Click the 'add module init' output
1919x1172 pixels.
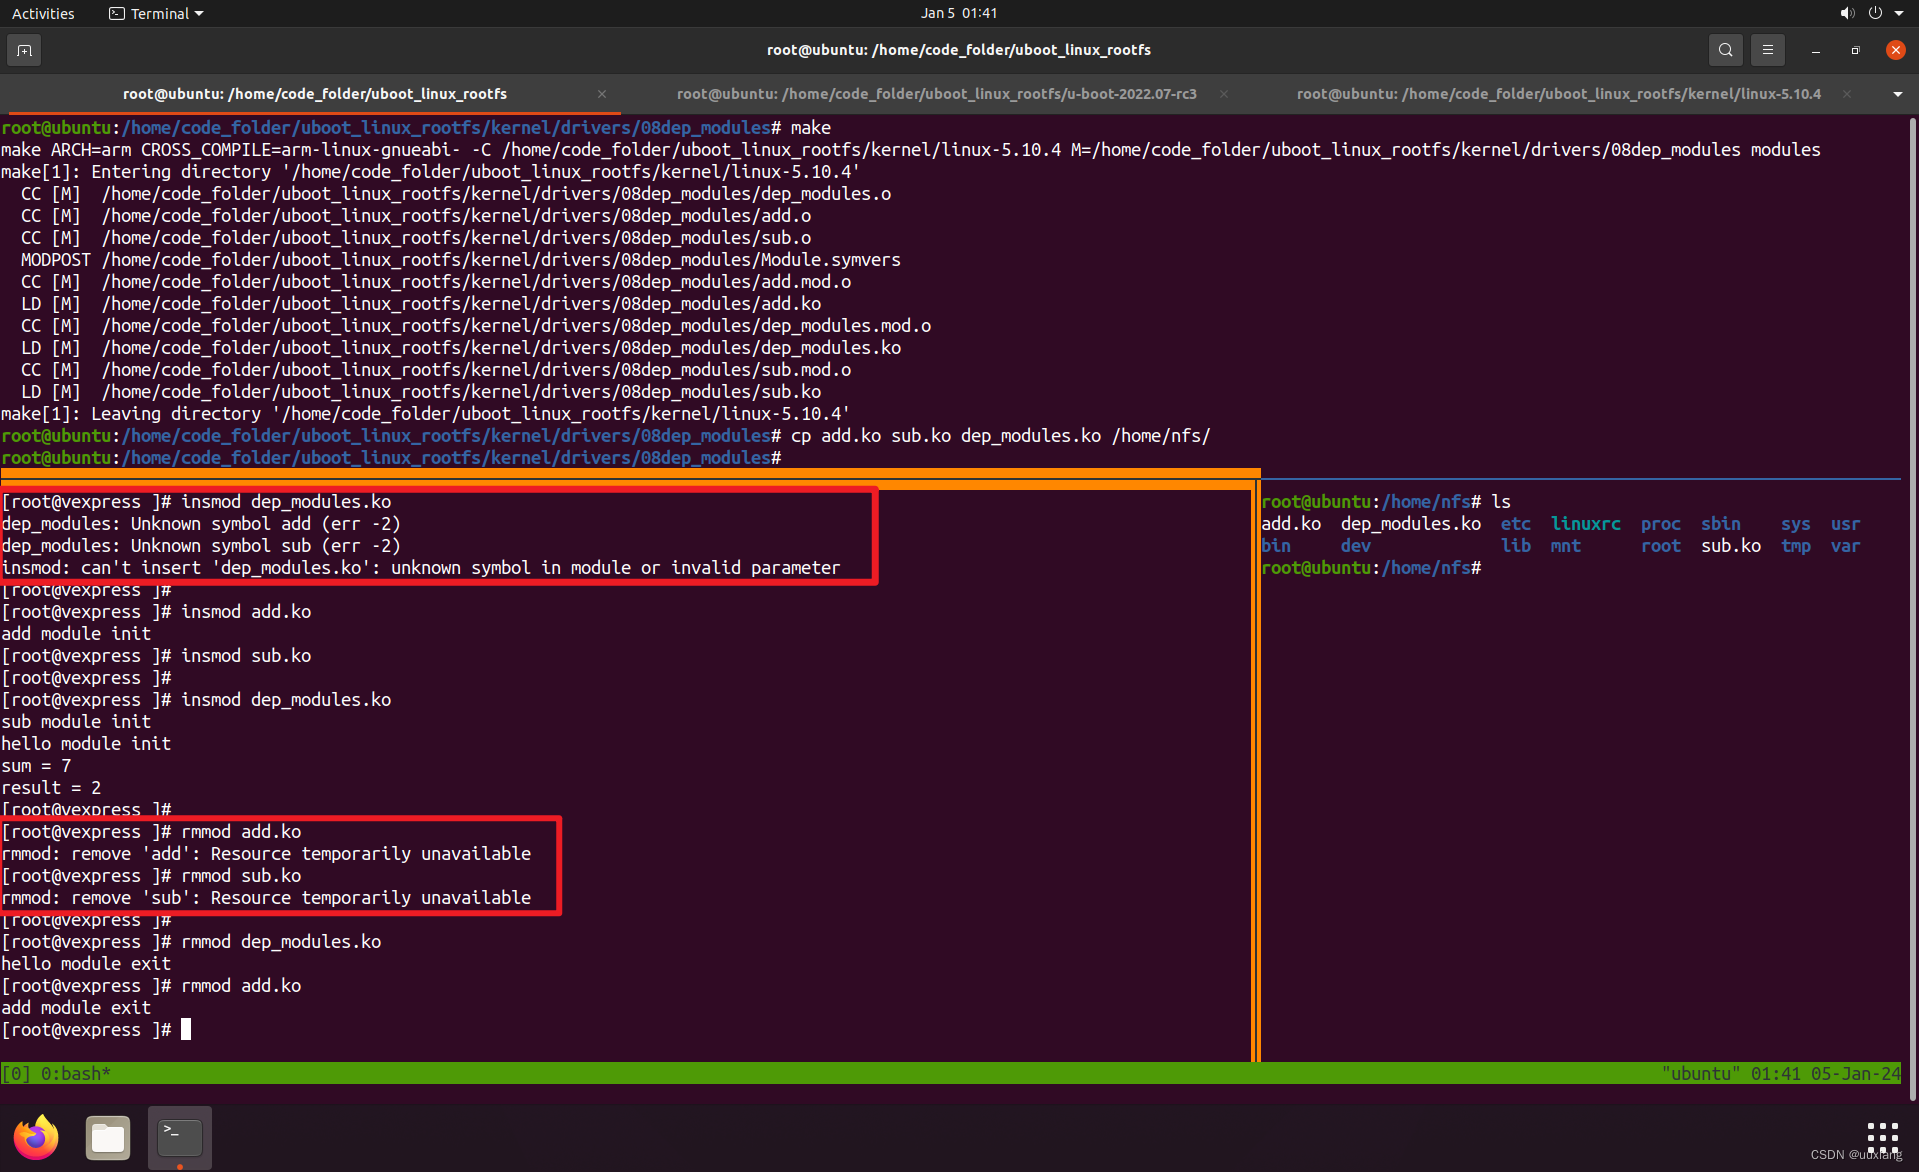pyautogui.click(x=76, y=634)
